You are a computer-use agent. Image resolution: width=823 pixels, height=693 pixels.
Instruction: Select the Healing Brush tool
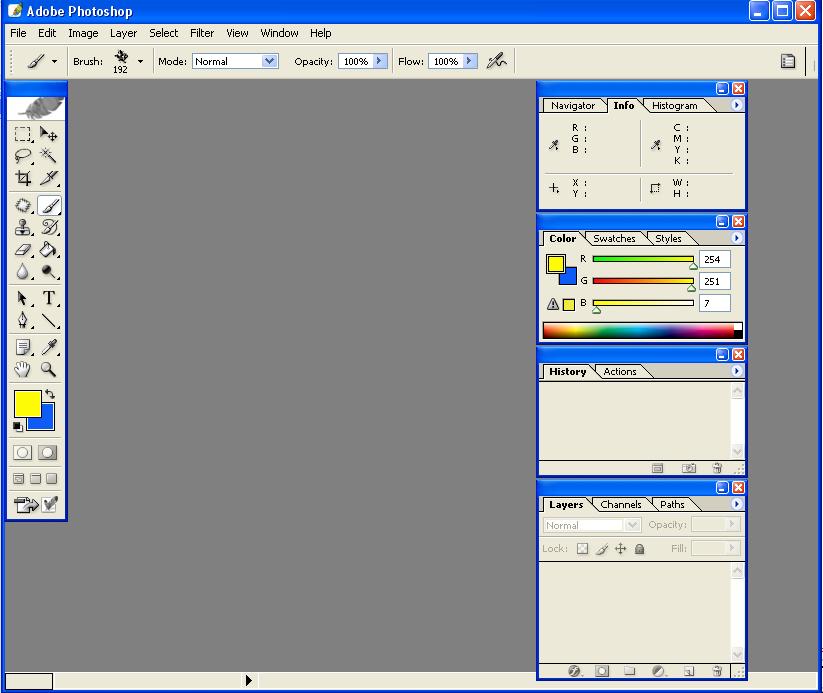(22, 205)
